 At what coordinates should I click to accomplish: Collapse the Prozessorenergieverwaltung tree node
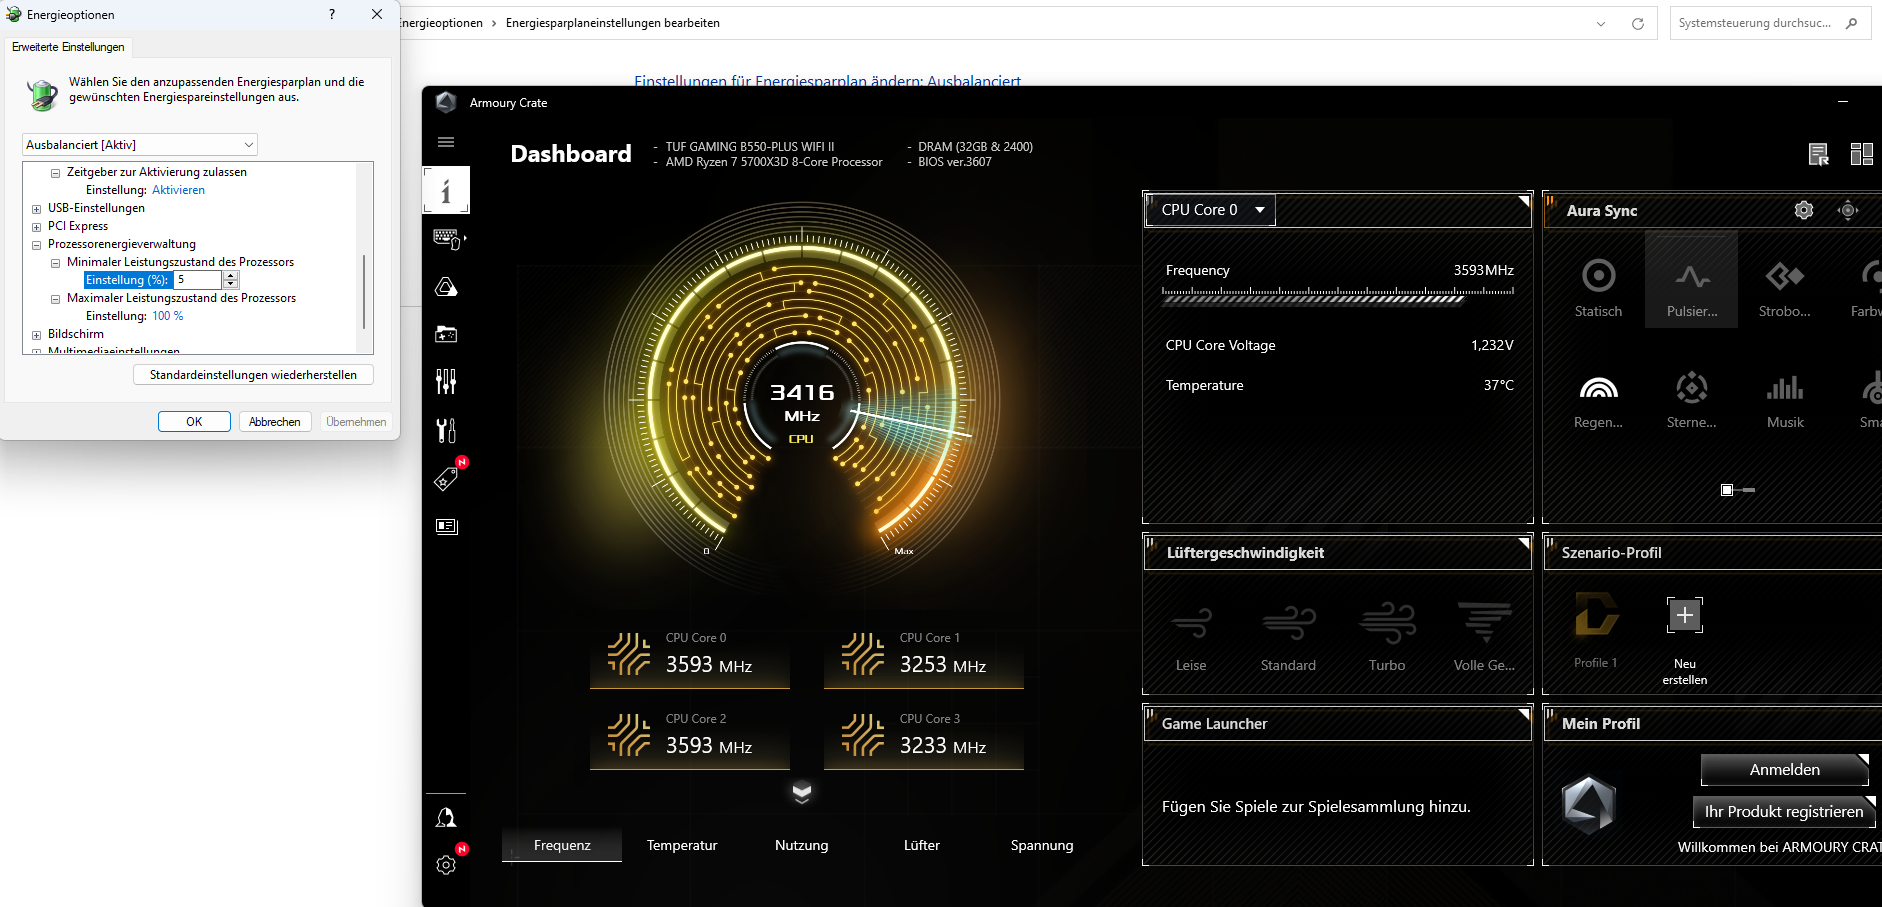pos(36,245)
